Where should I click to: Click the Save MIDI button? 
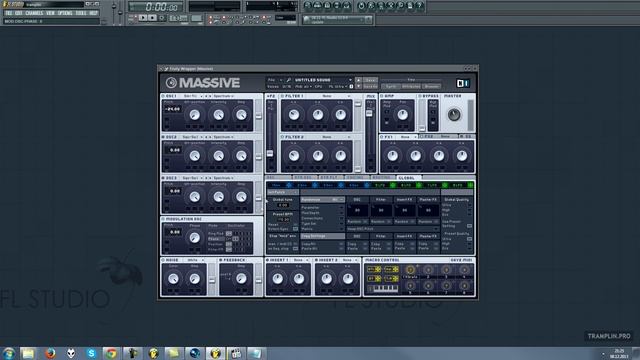point(461,260)
